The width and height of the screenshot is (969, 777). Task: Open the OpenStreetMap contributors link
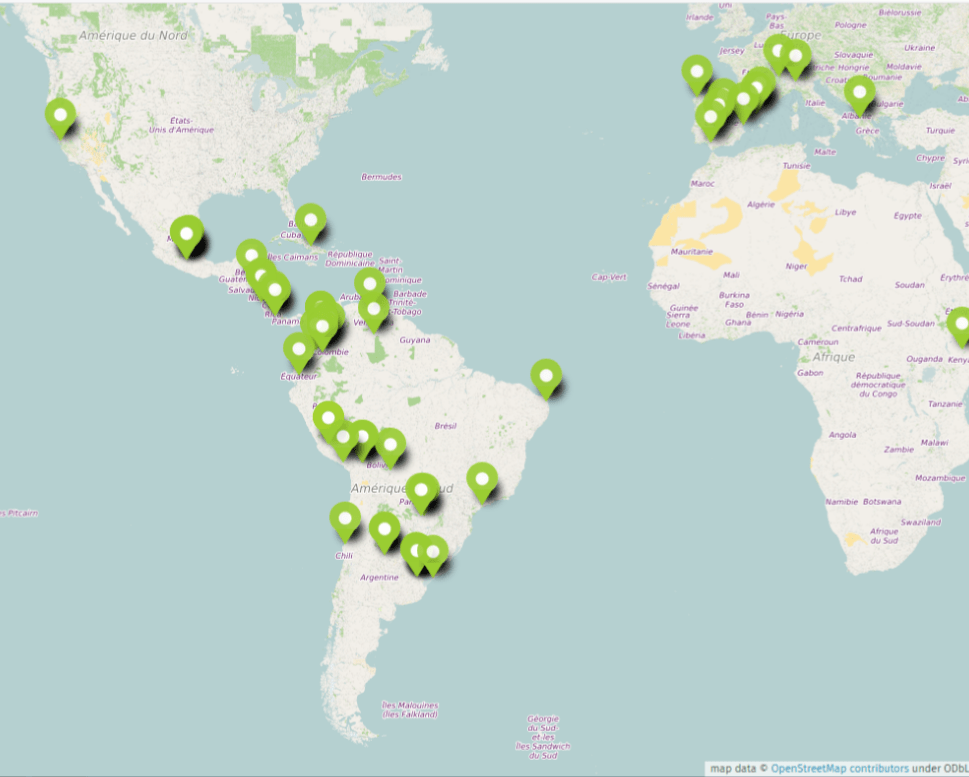coord(839,769)
